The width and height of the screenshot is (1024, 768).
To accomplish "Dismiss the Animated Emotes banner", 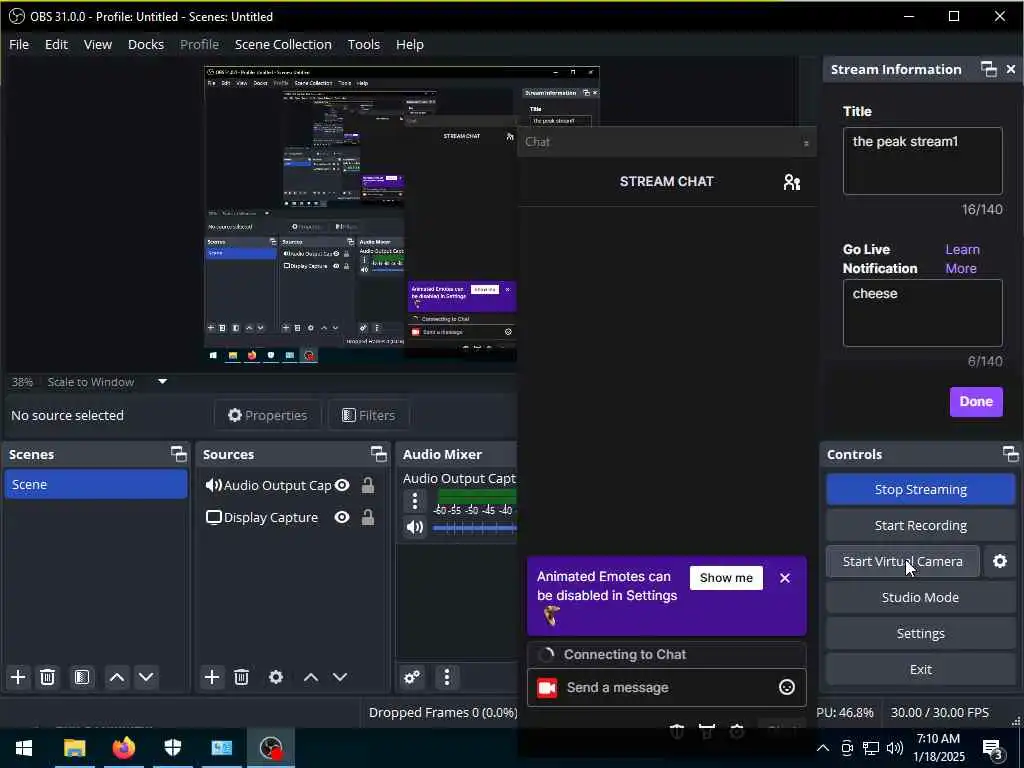I will click(785, 578).
